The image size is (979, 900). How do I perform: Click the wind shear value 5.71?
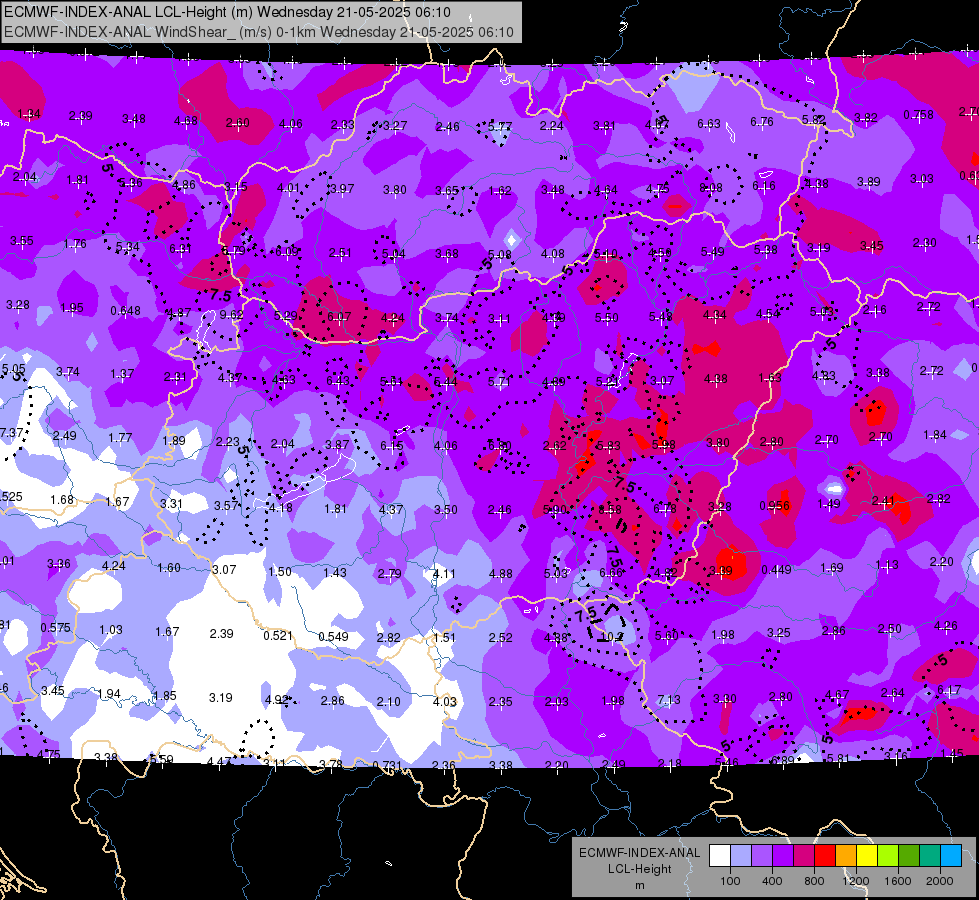point(499,381)
